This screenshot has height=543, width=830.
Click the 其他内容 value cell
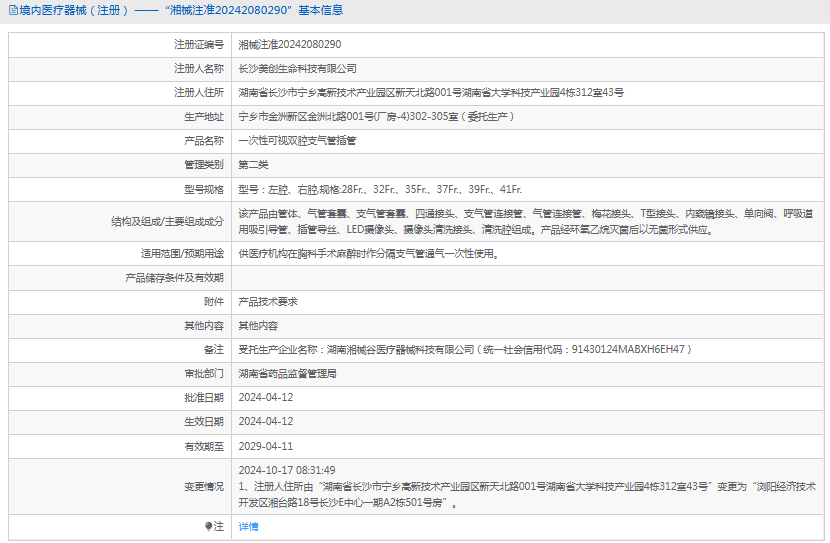click(258, 326)
